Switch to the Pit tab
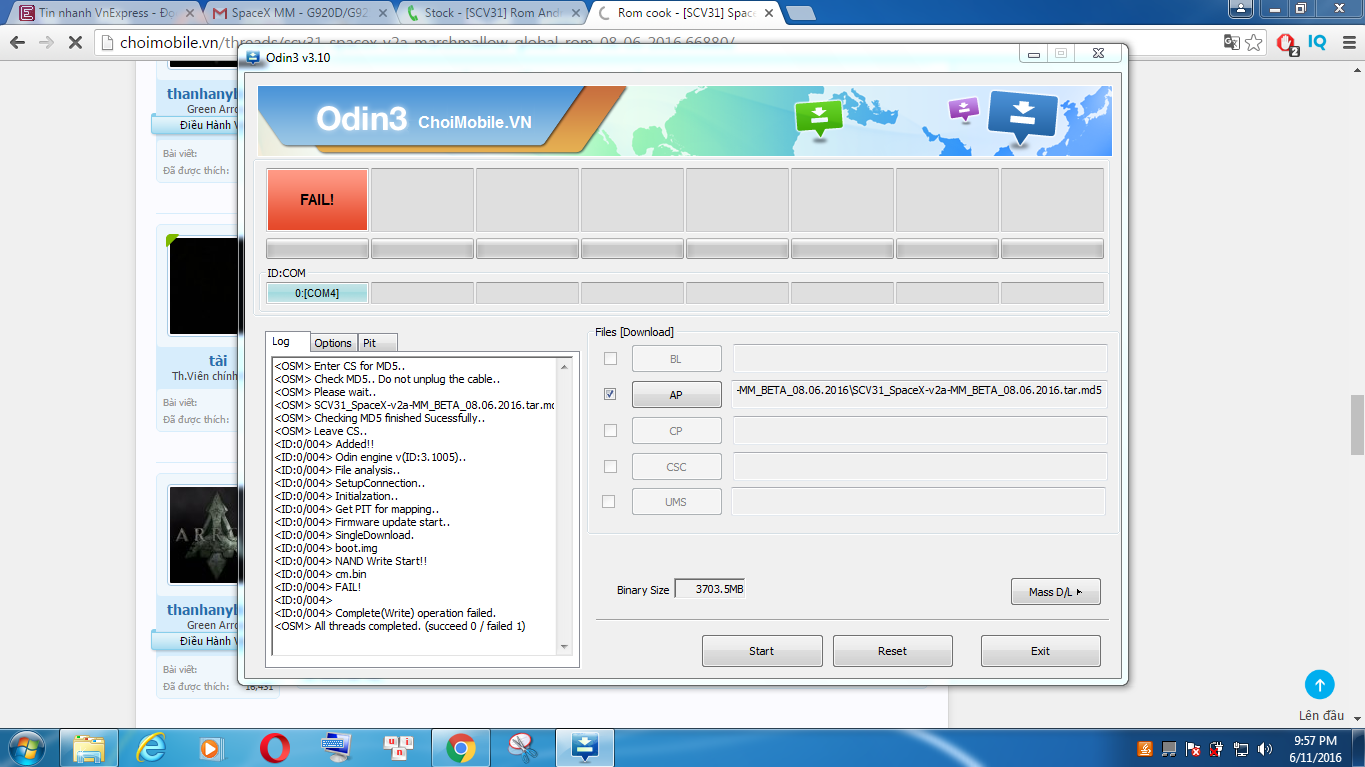This screenshot has width=1365, height=767. 377,343
